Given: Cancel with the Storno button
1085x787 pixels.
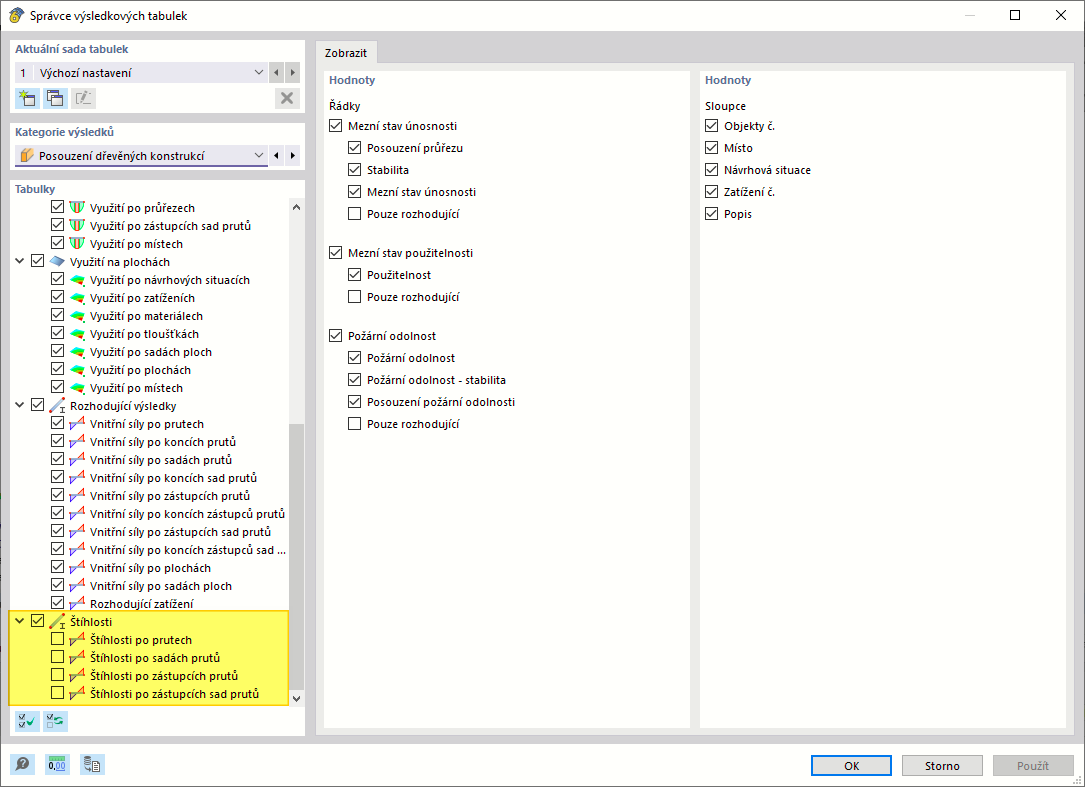Looking at the screenshot, I should coord(942,766).
